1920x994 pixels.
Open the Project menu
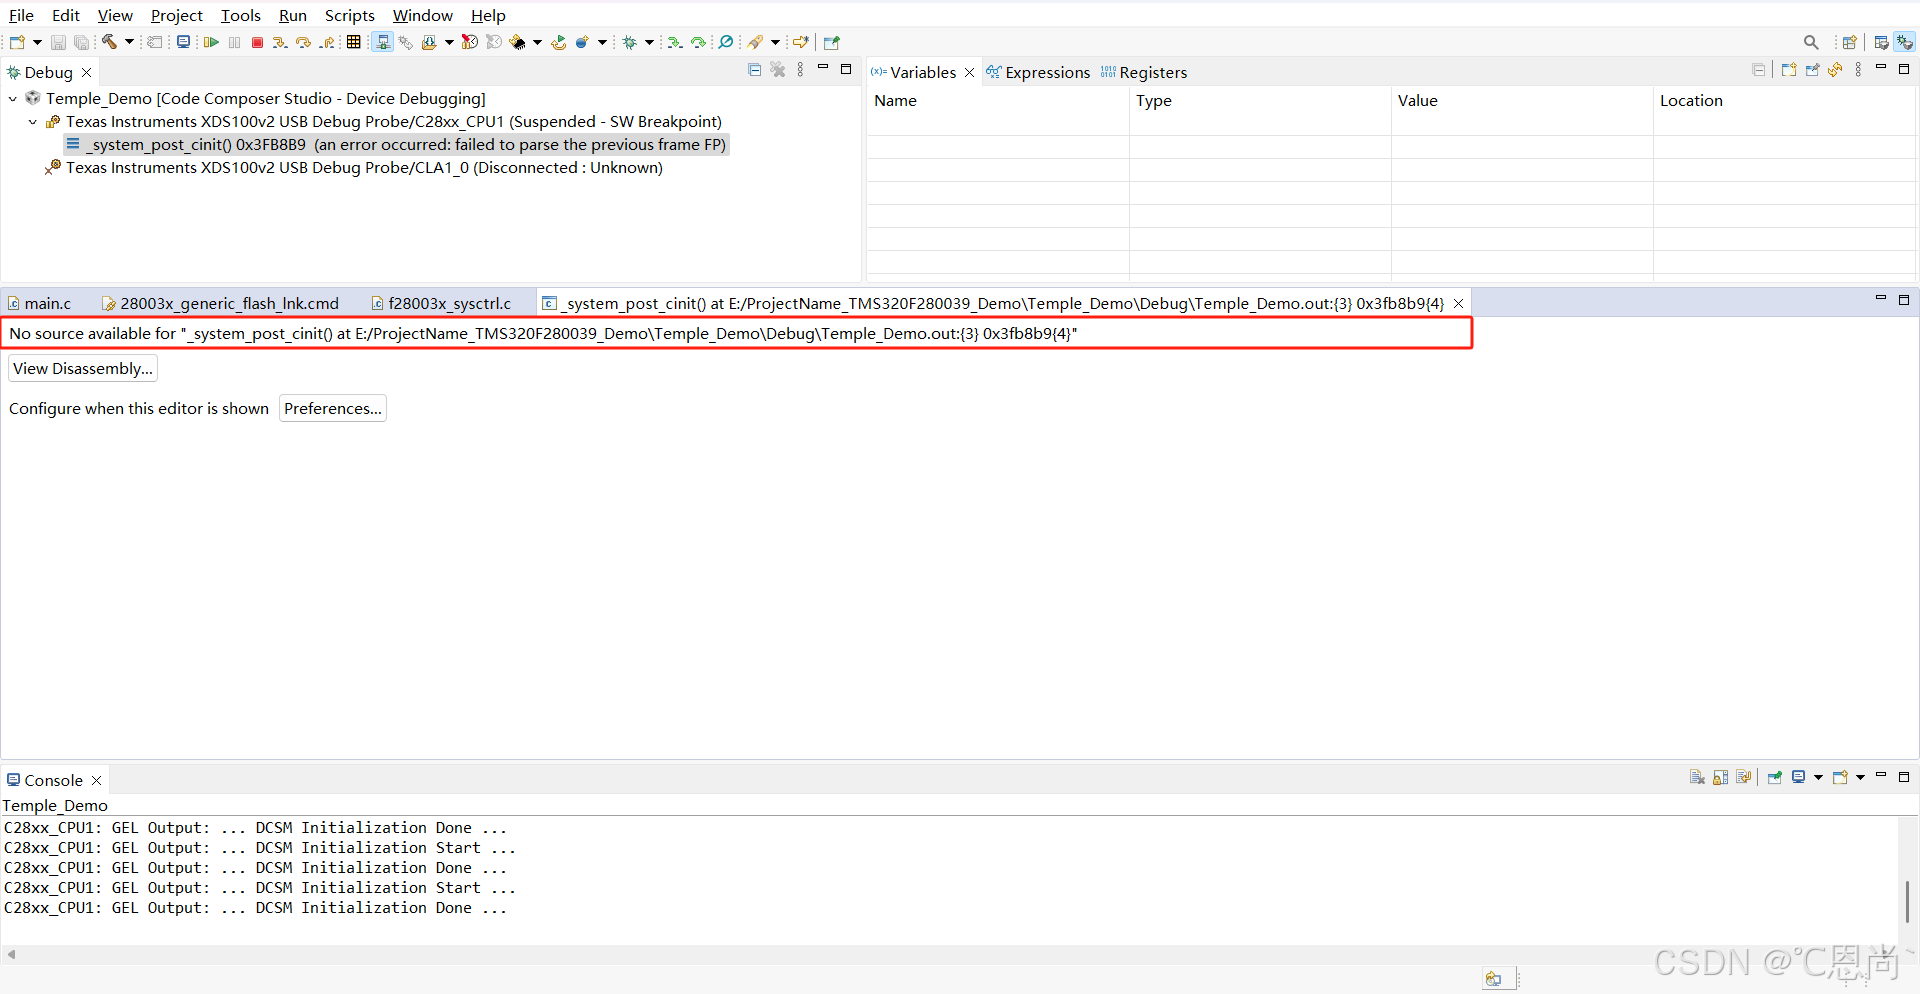coord(176,15)
